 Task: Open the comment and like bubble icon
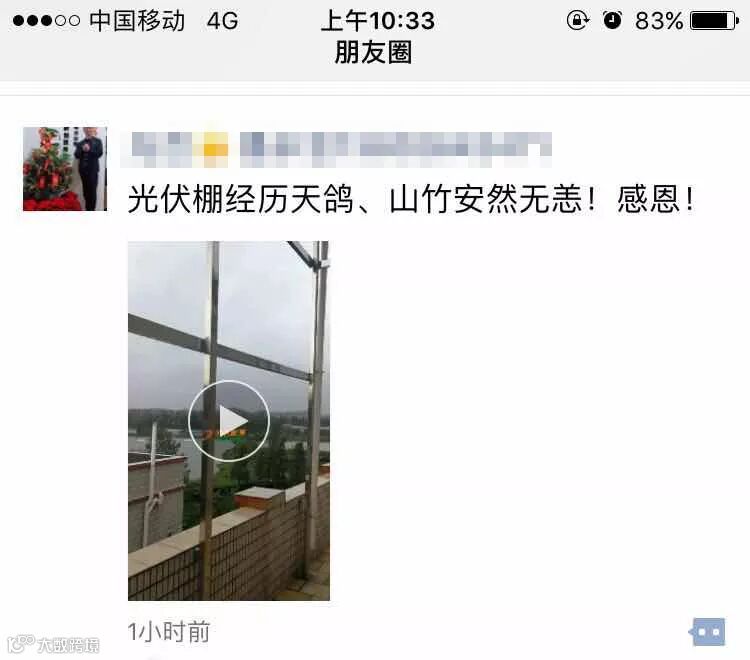click(x=707, y=631)
